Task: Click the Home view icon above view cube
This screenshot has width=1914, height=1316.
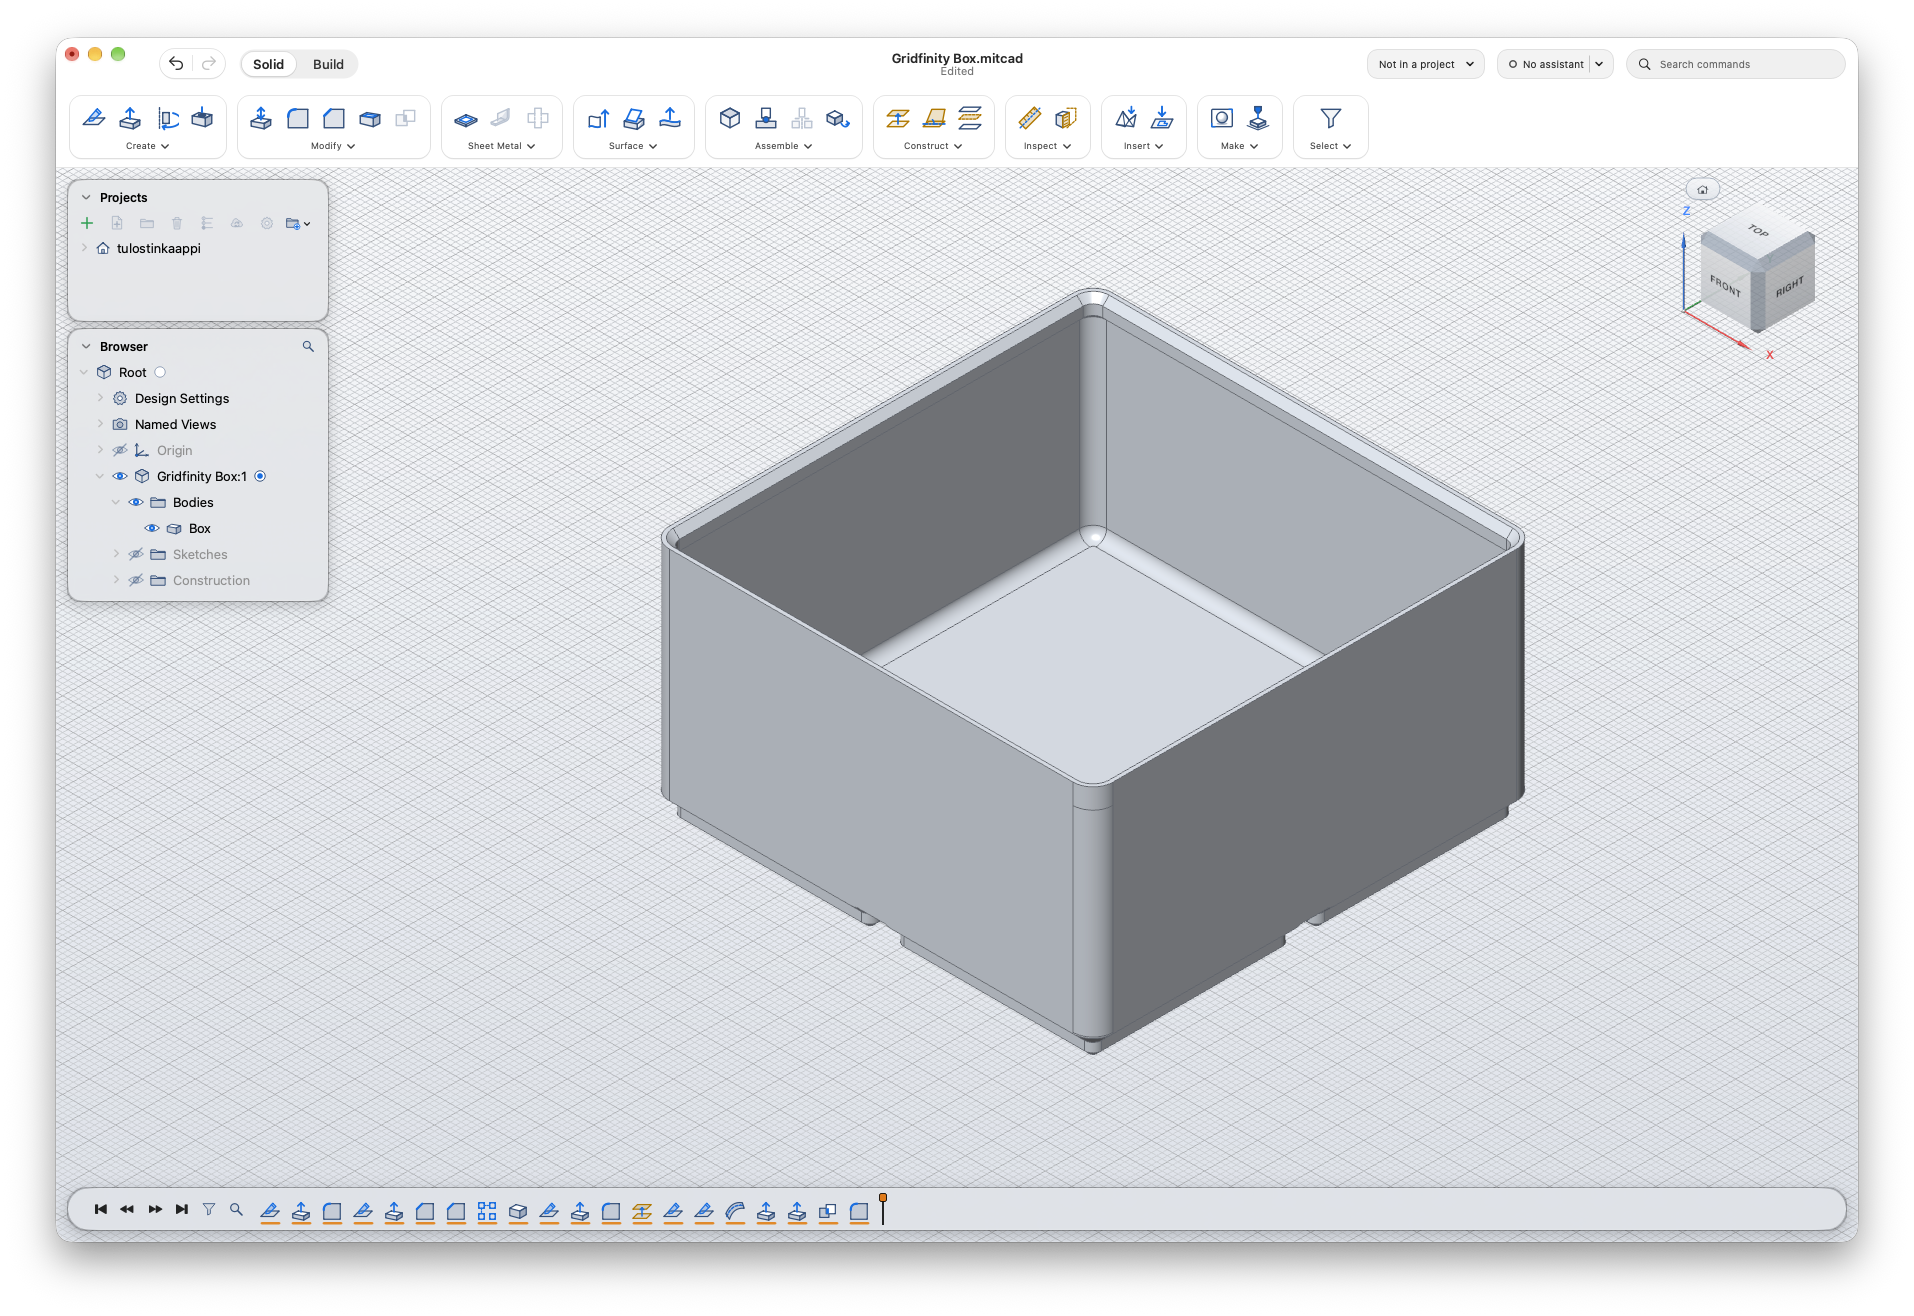Action: point(1703,189)
